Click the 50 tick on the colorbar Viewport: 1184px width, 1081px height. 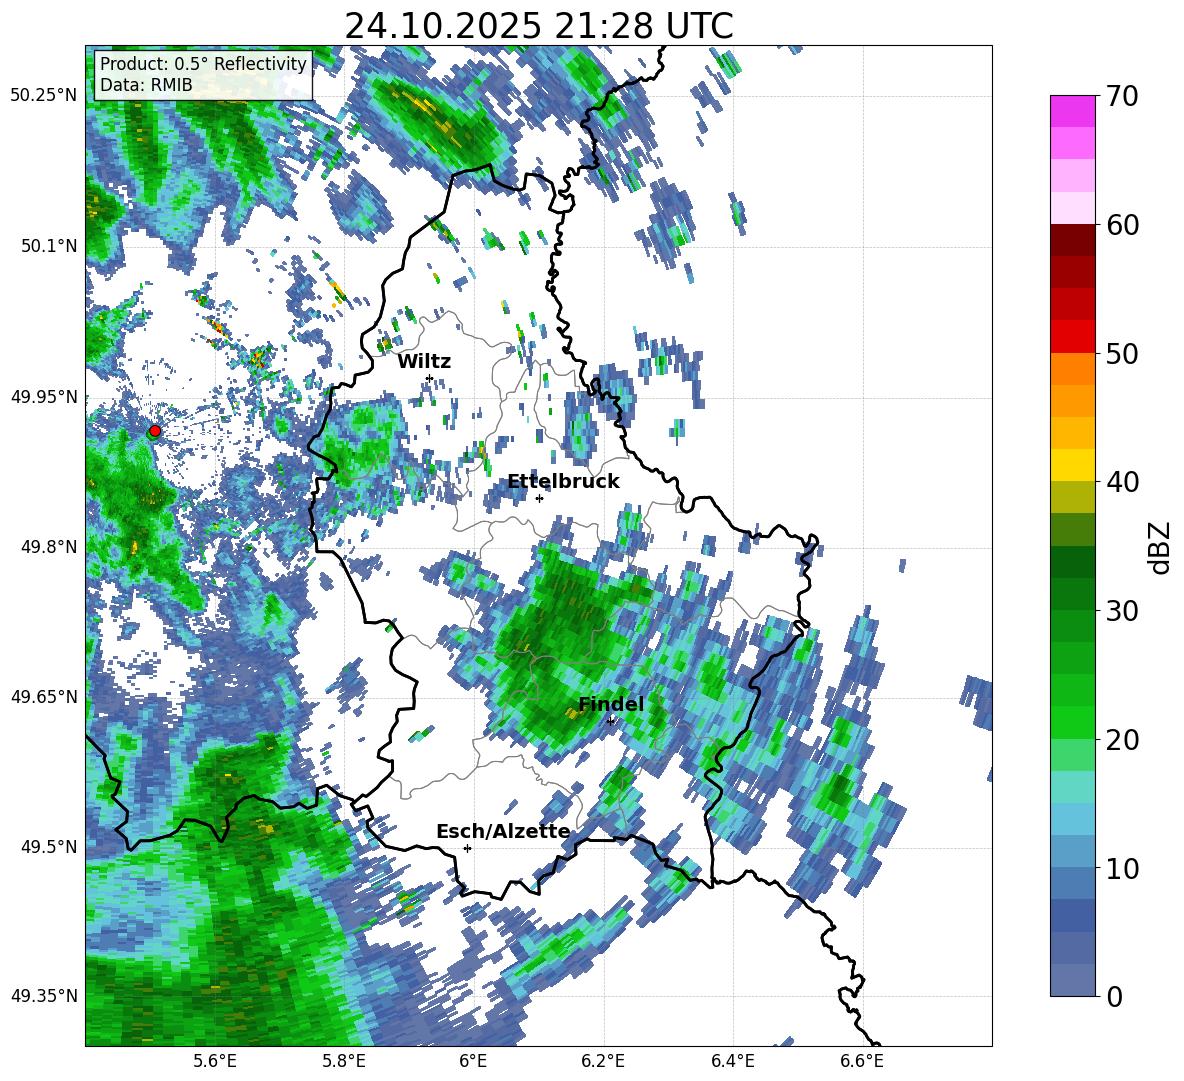pyautogui.click(x=1121, y=353)
